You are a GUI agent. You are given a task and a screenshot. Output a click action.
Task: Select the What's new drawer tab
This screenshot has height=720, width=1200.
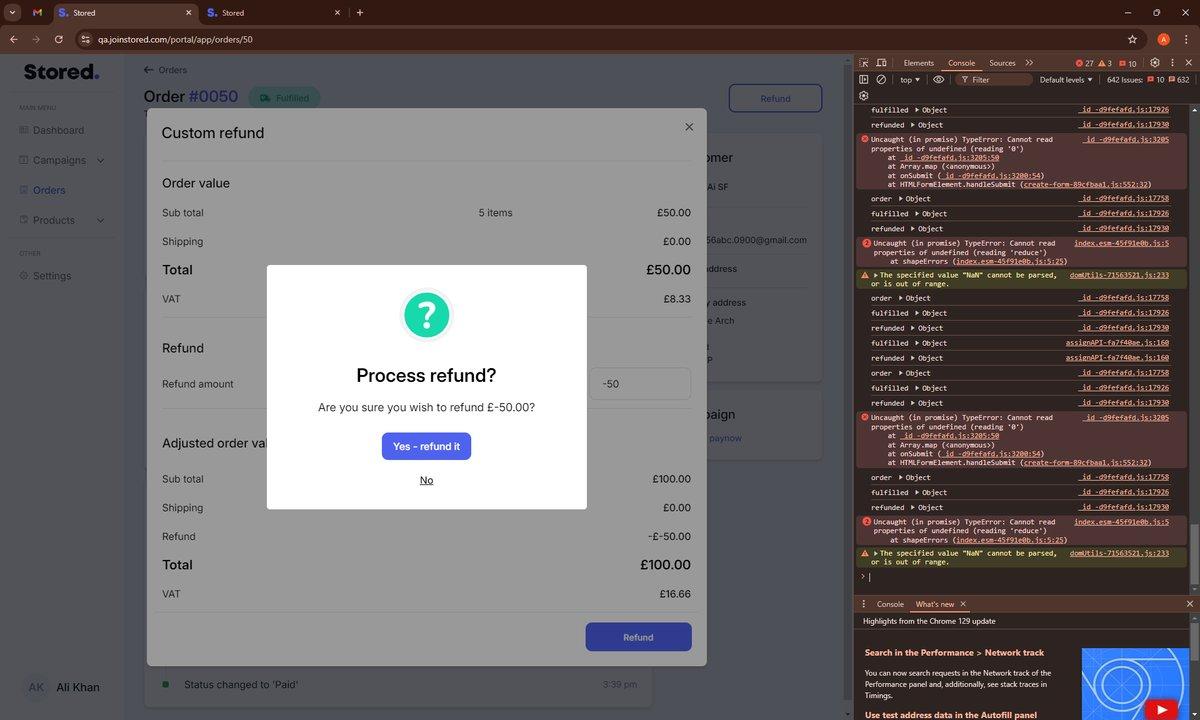pyautogui.click(x=935, y=604)
